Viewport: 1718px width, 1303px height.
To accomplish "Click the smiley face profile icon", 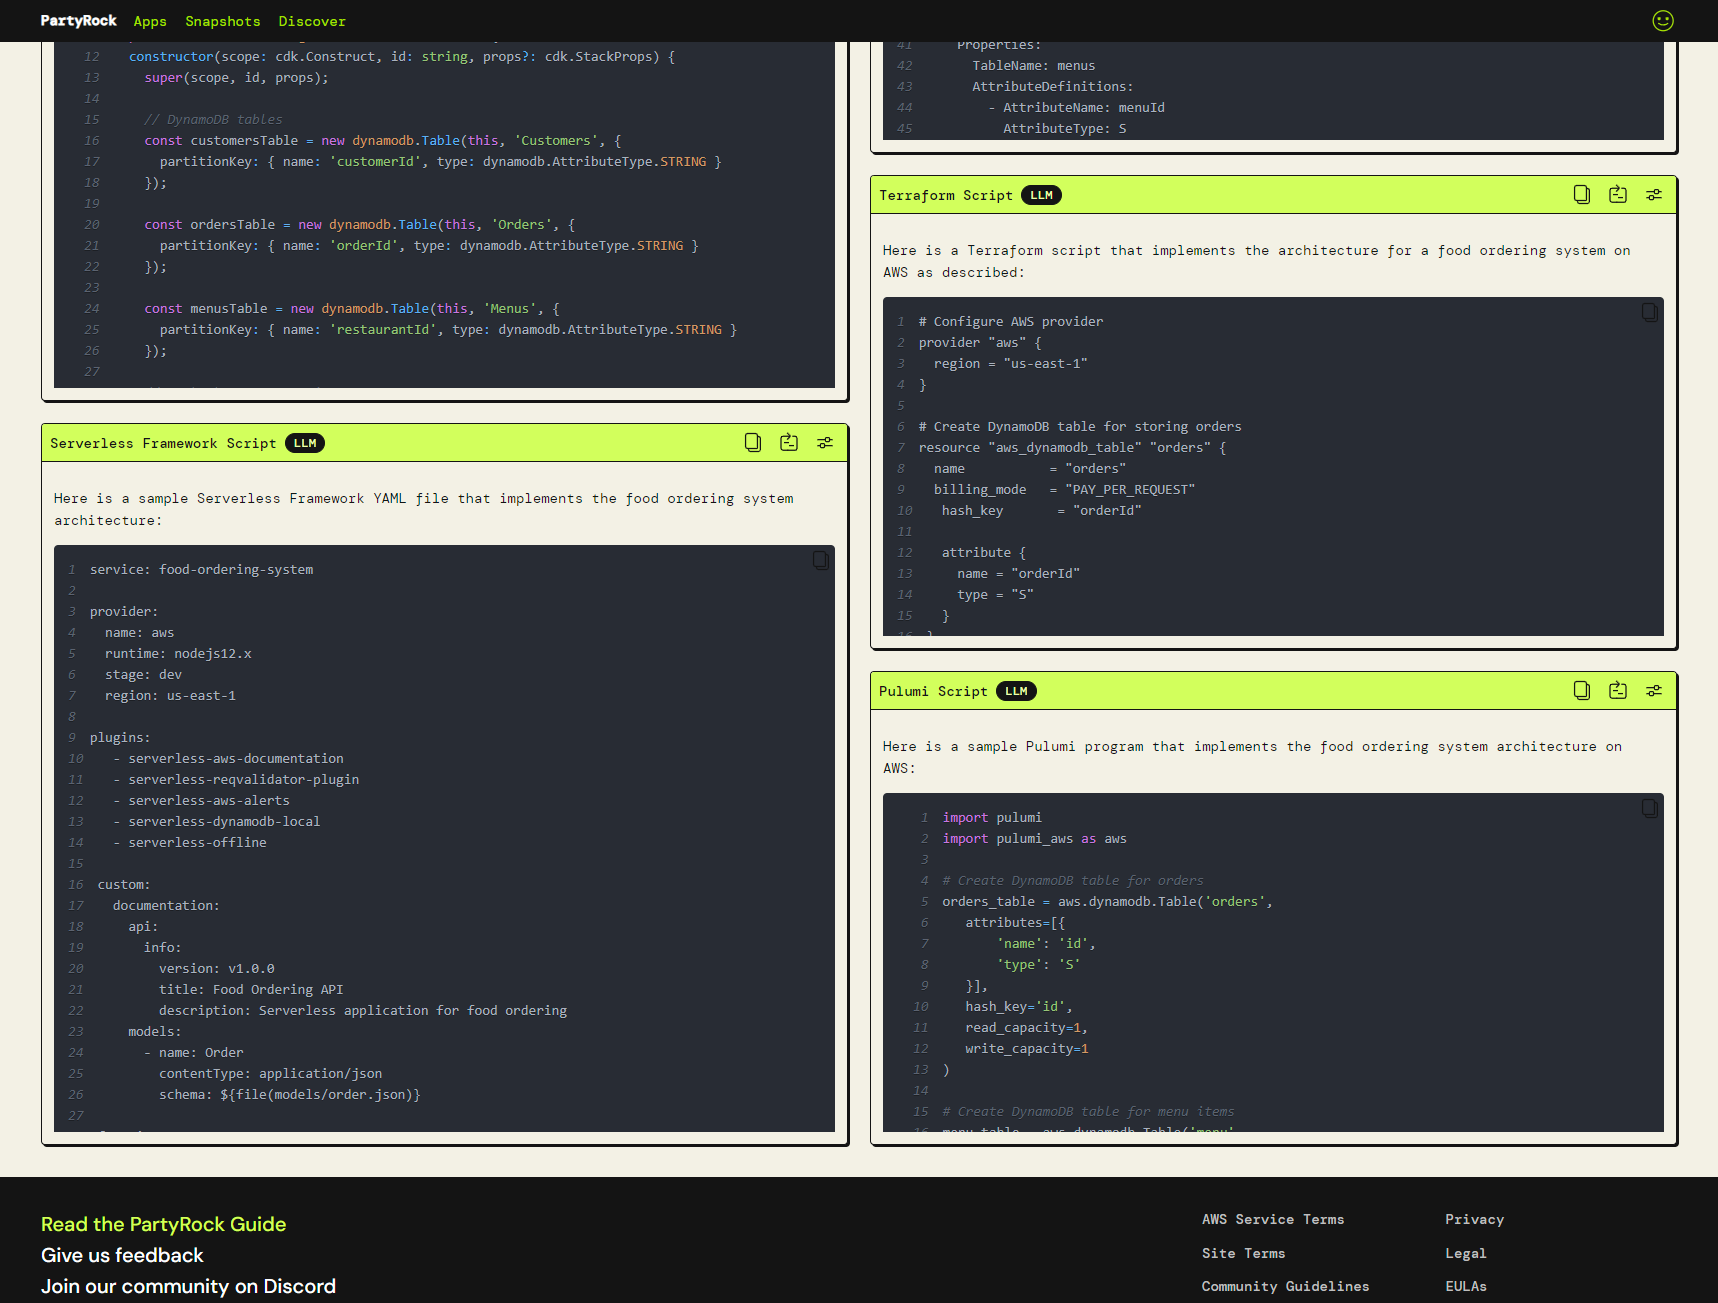I will tap(1663, 21).
